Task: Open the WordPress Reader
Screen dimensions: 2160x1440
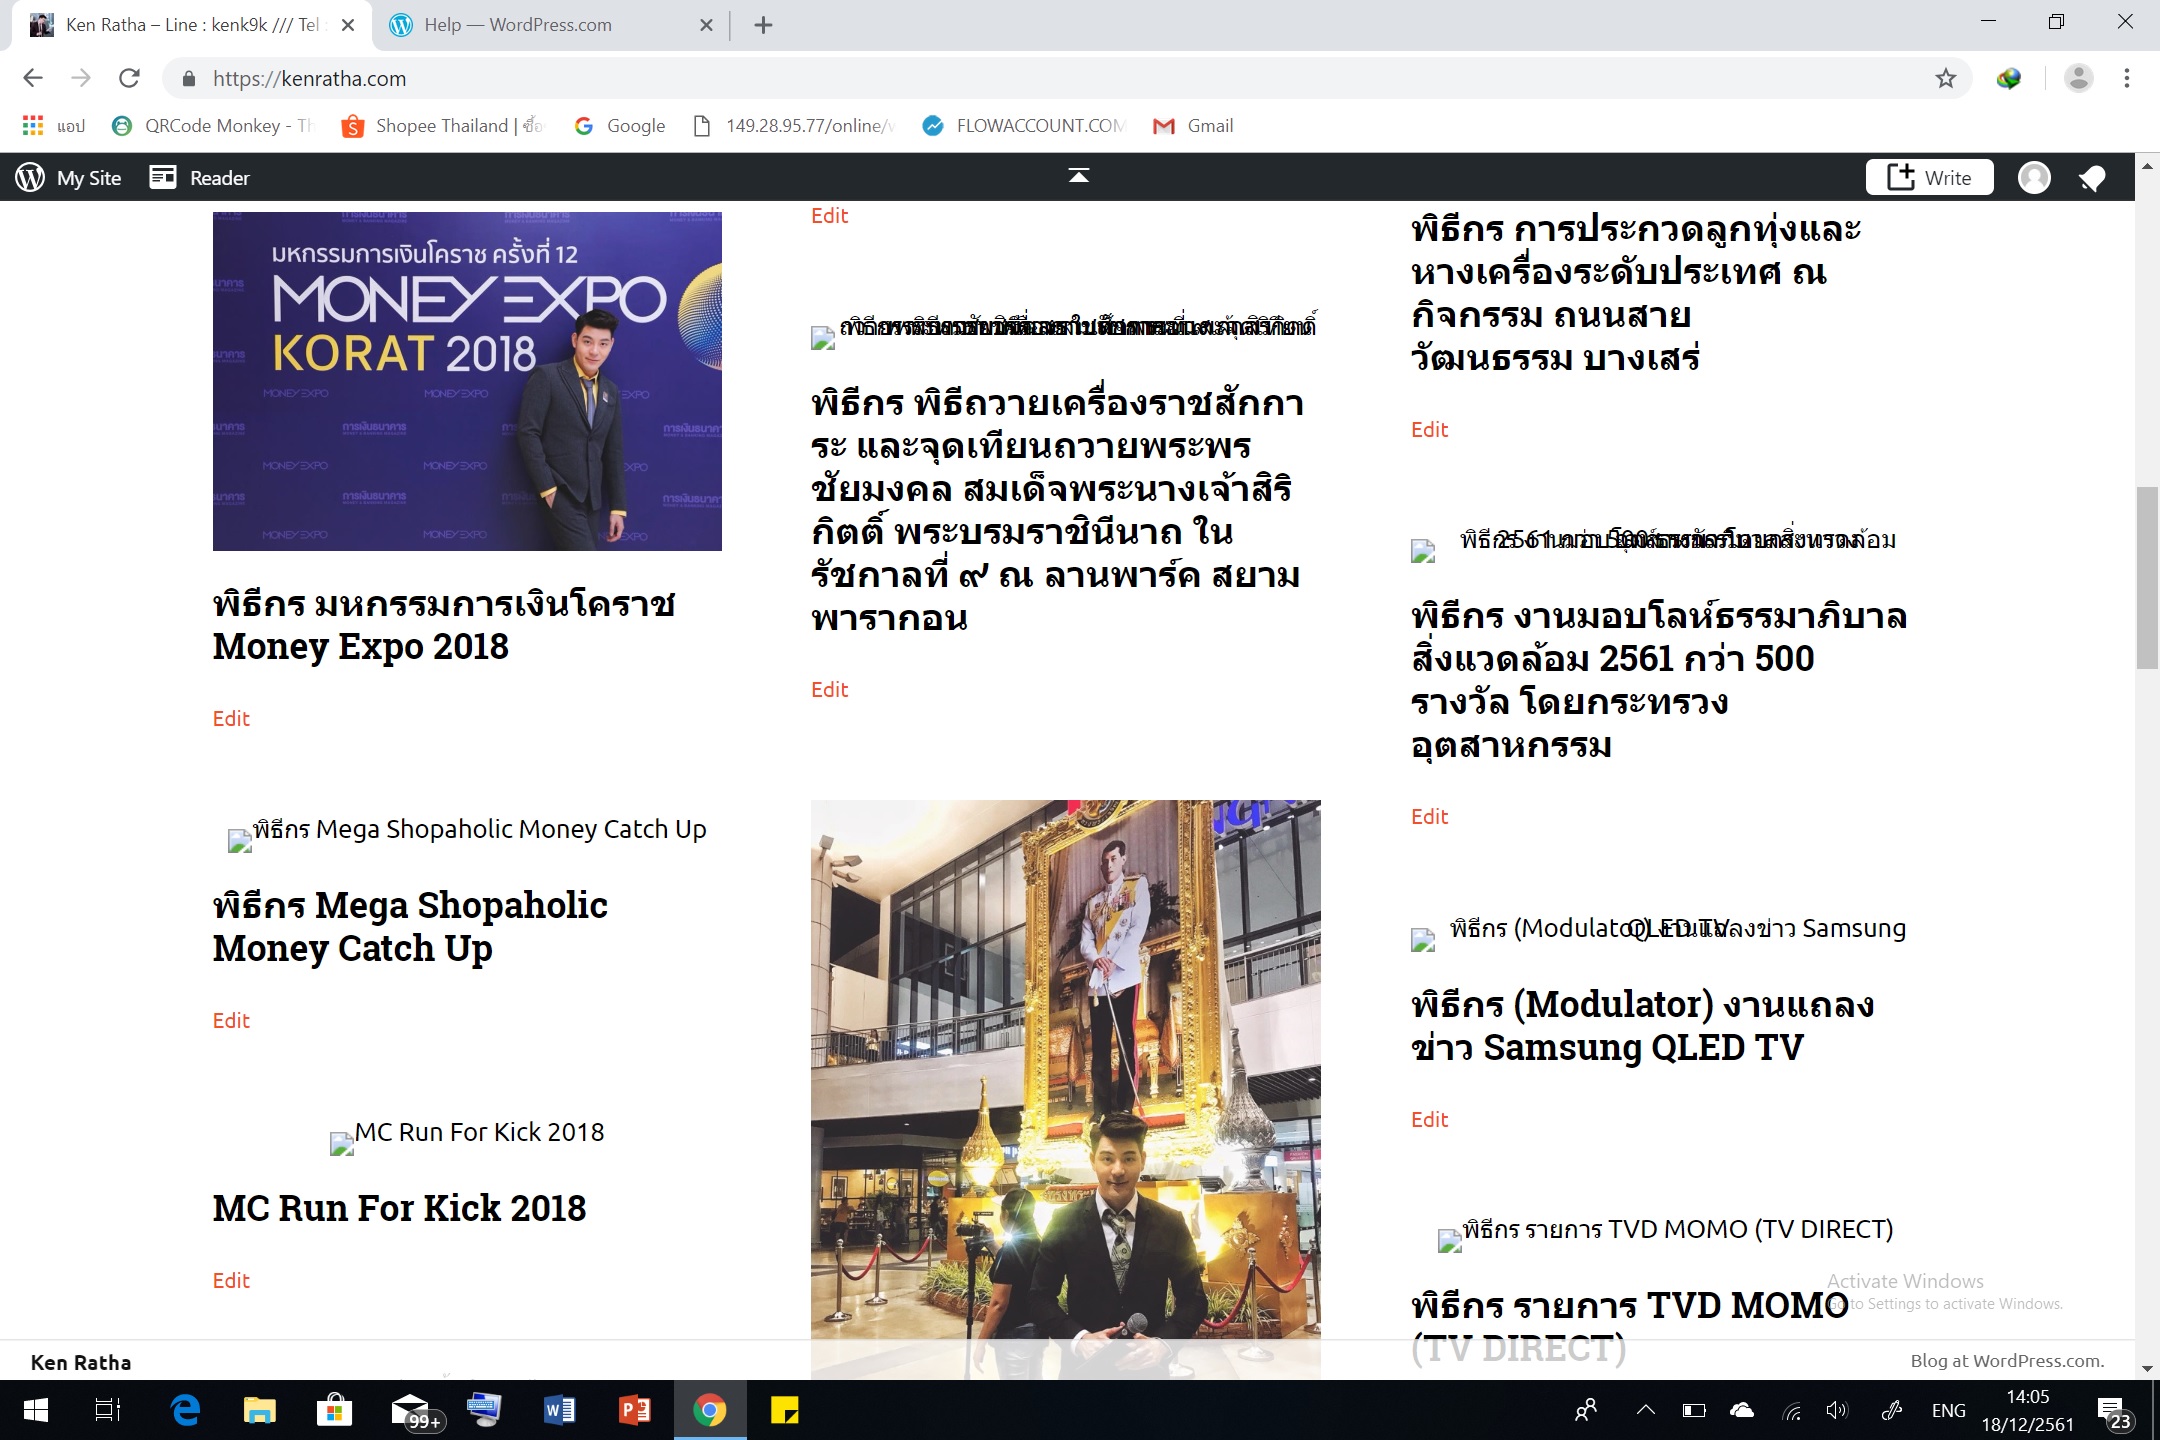Action: [x=200, y=178]
